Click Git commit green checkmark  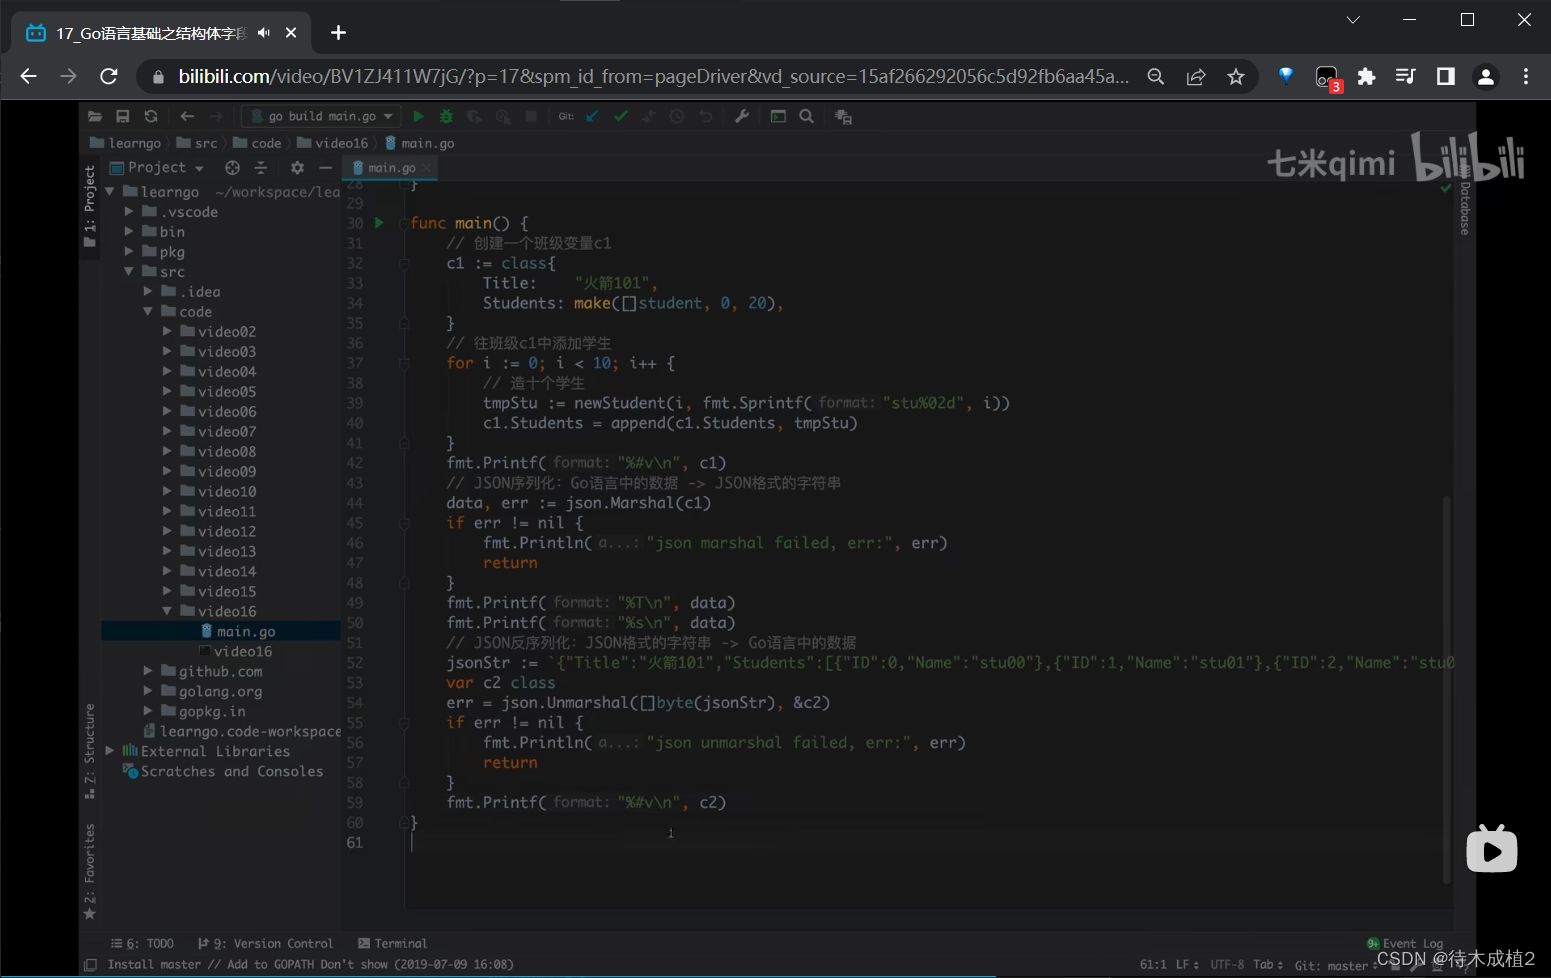click(x=621, y=116)
